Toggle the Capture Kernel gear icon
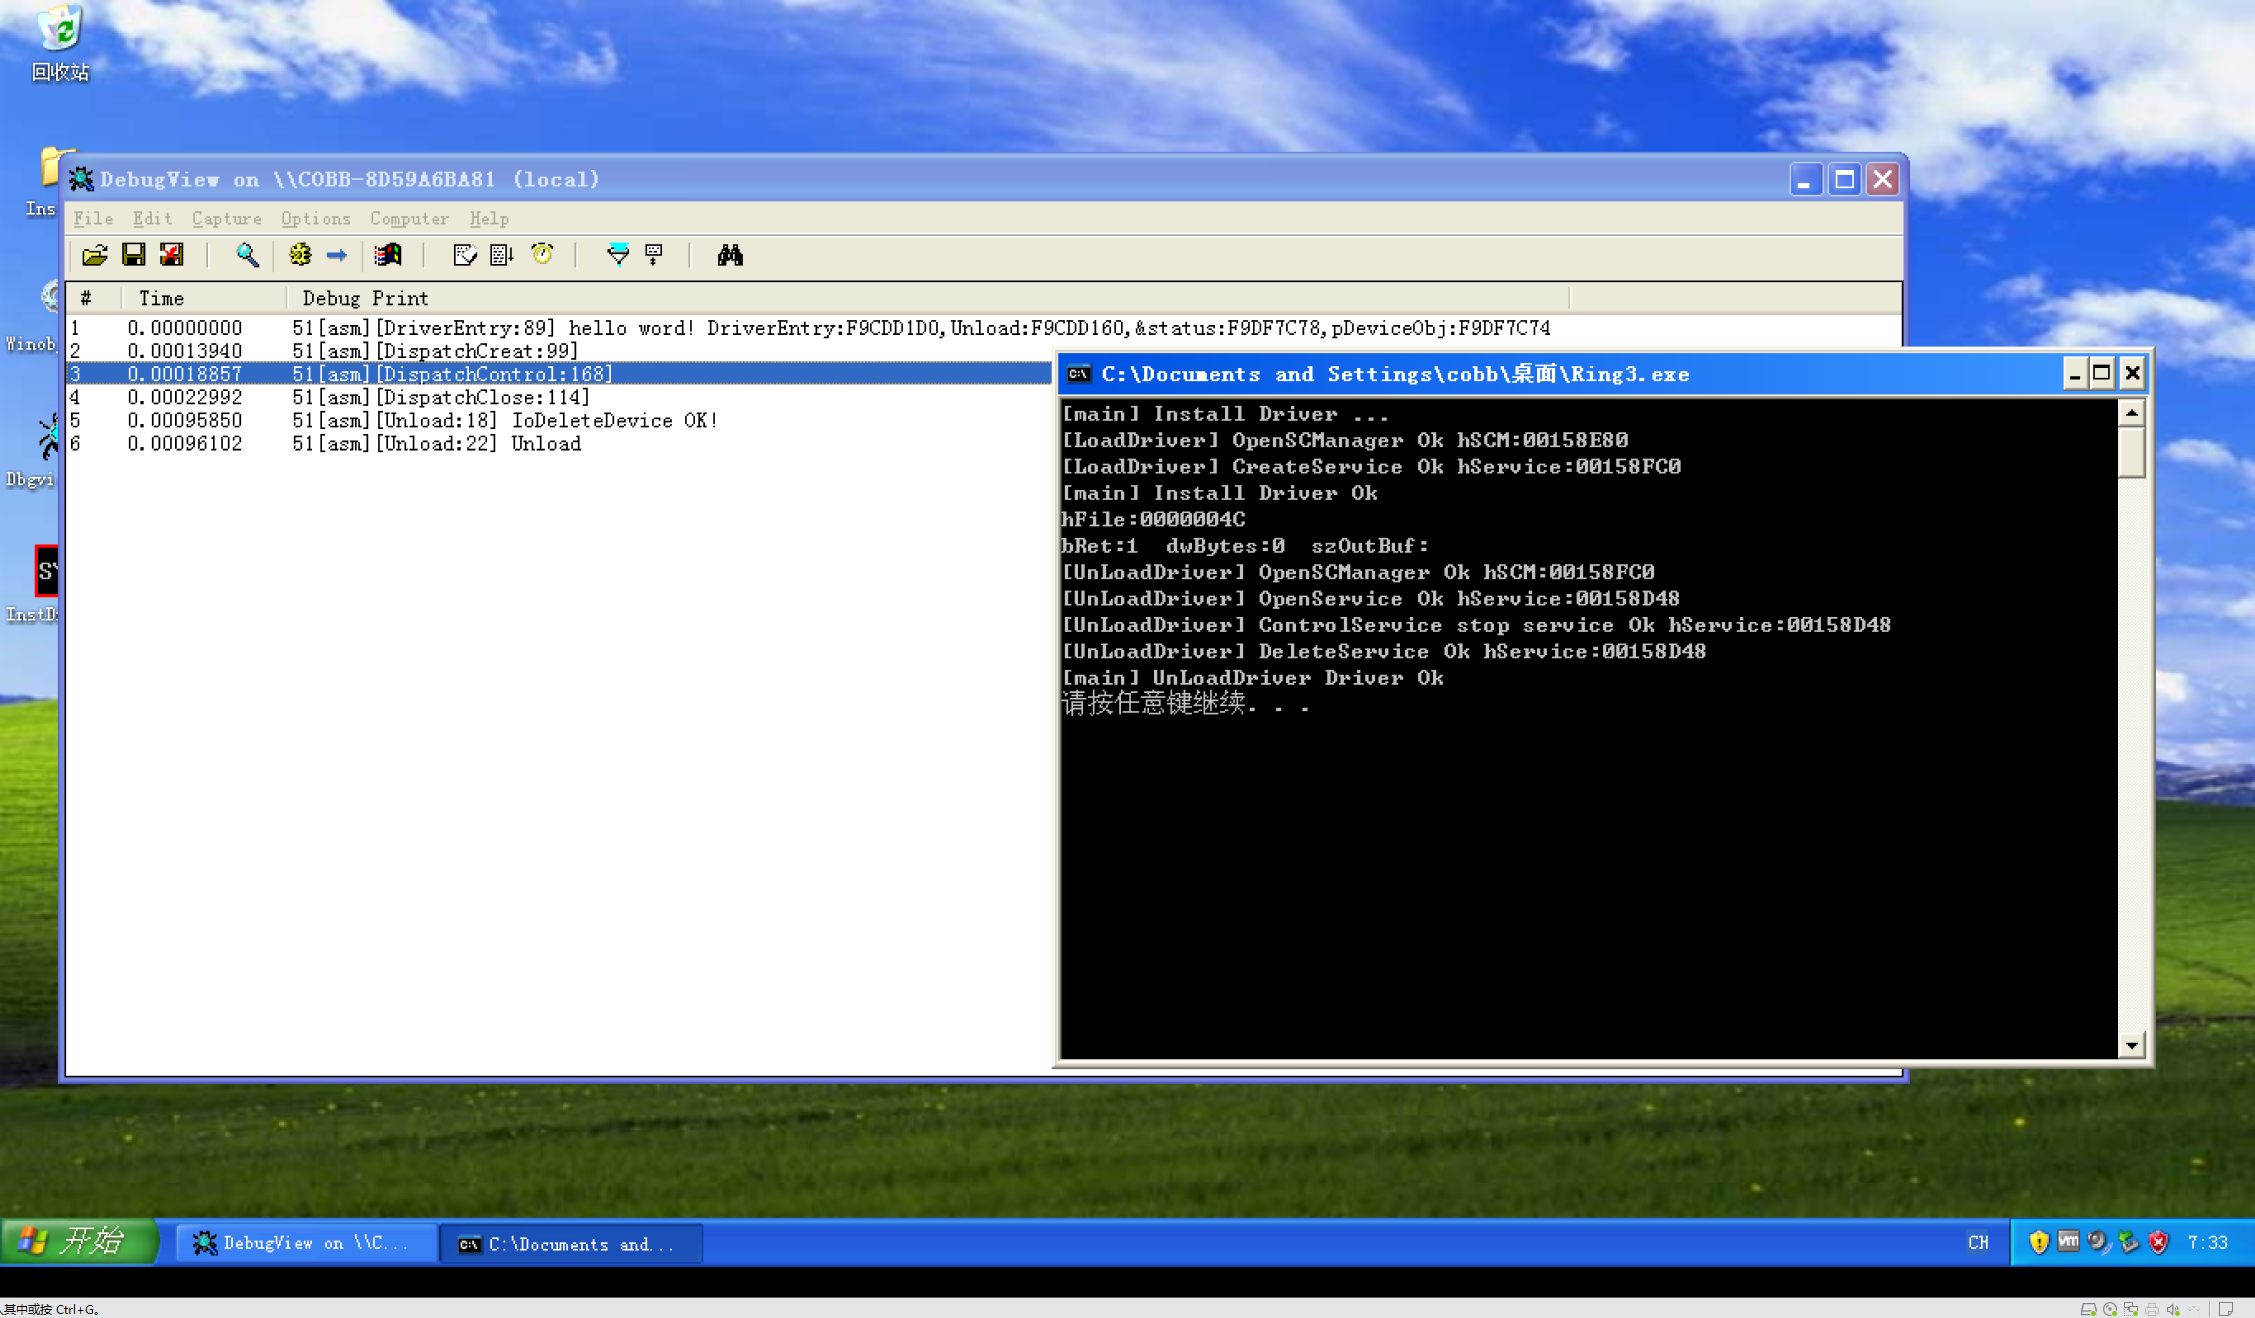This screenshot has height=1318, width=2255. click(x=300, y=256)
